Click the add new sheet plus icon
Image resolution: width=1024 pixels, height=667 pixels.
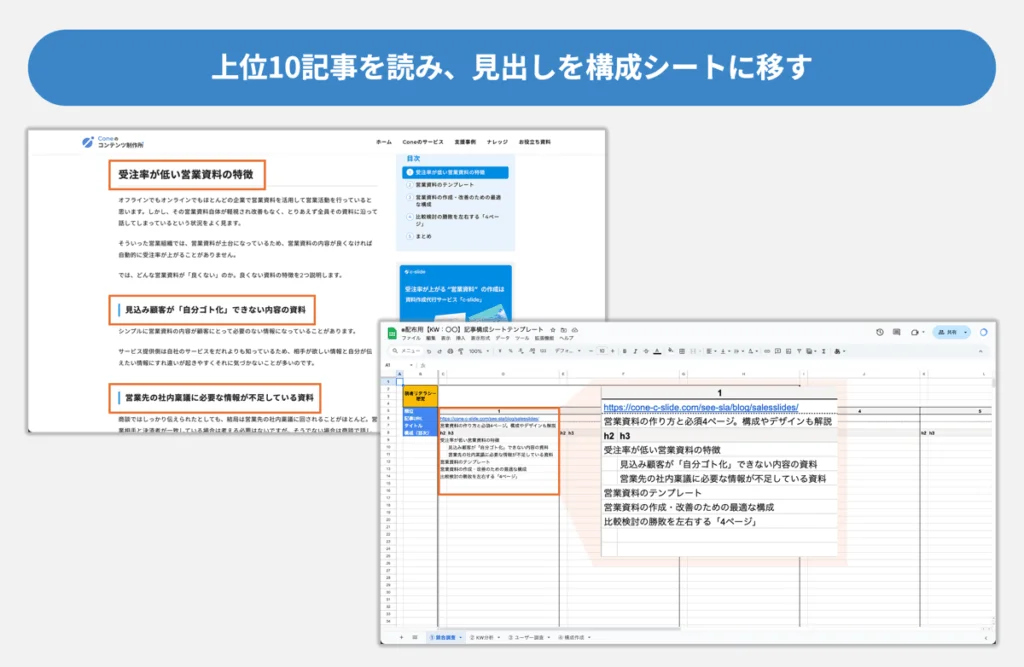click(x=402, y=636)
